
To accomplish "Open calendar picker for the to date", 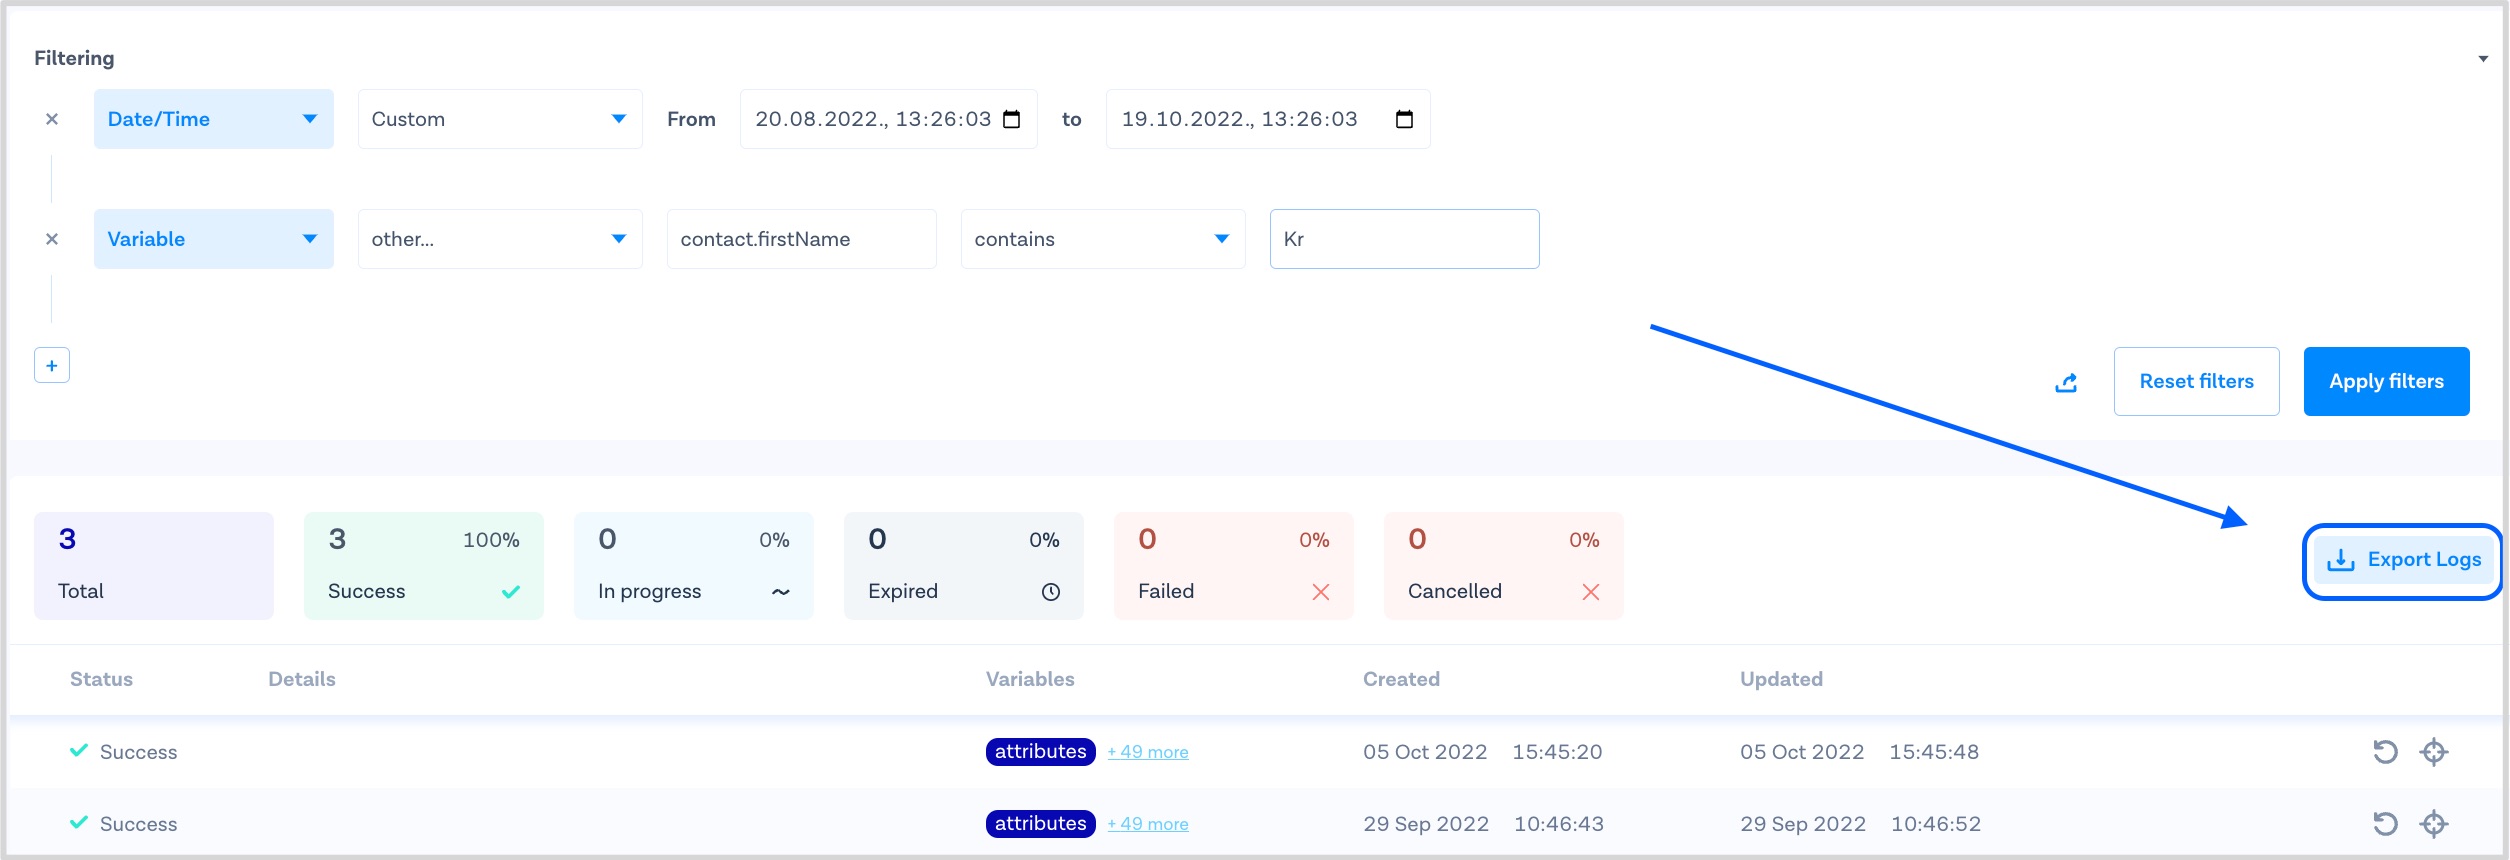I will pos(1404,120).
